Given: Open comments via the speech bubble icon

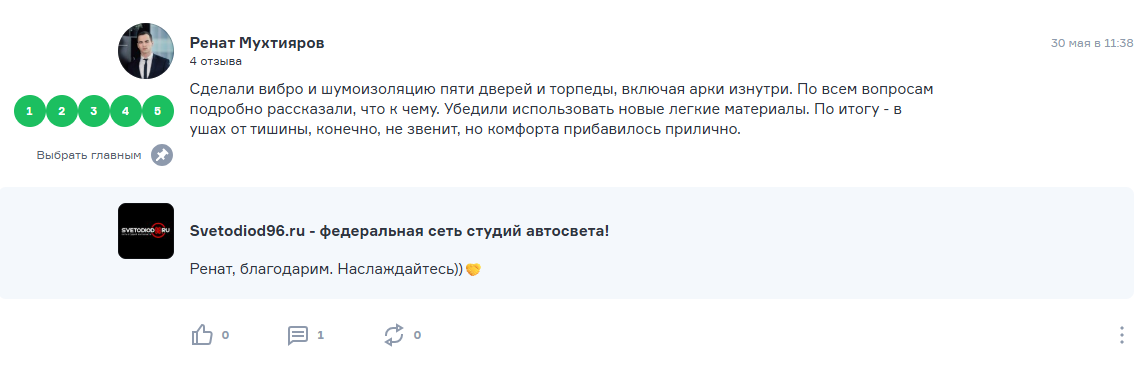Looking at the screenshot, I should (298, 335).
